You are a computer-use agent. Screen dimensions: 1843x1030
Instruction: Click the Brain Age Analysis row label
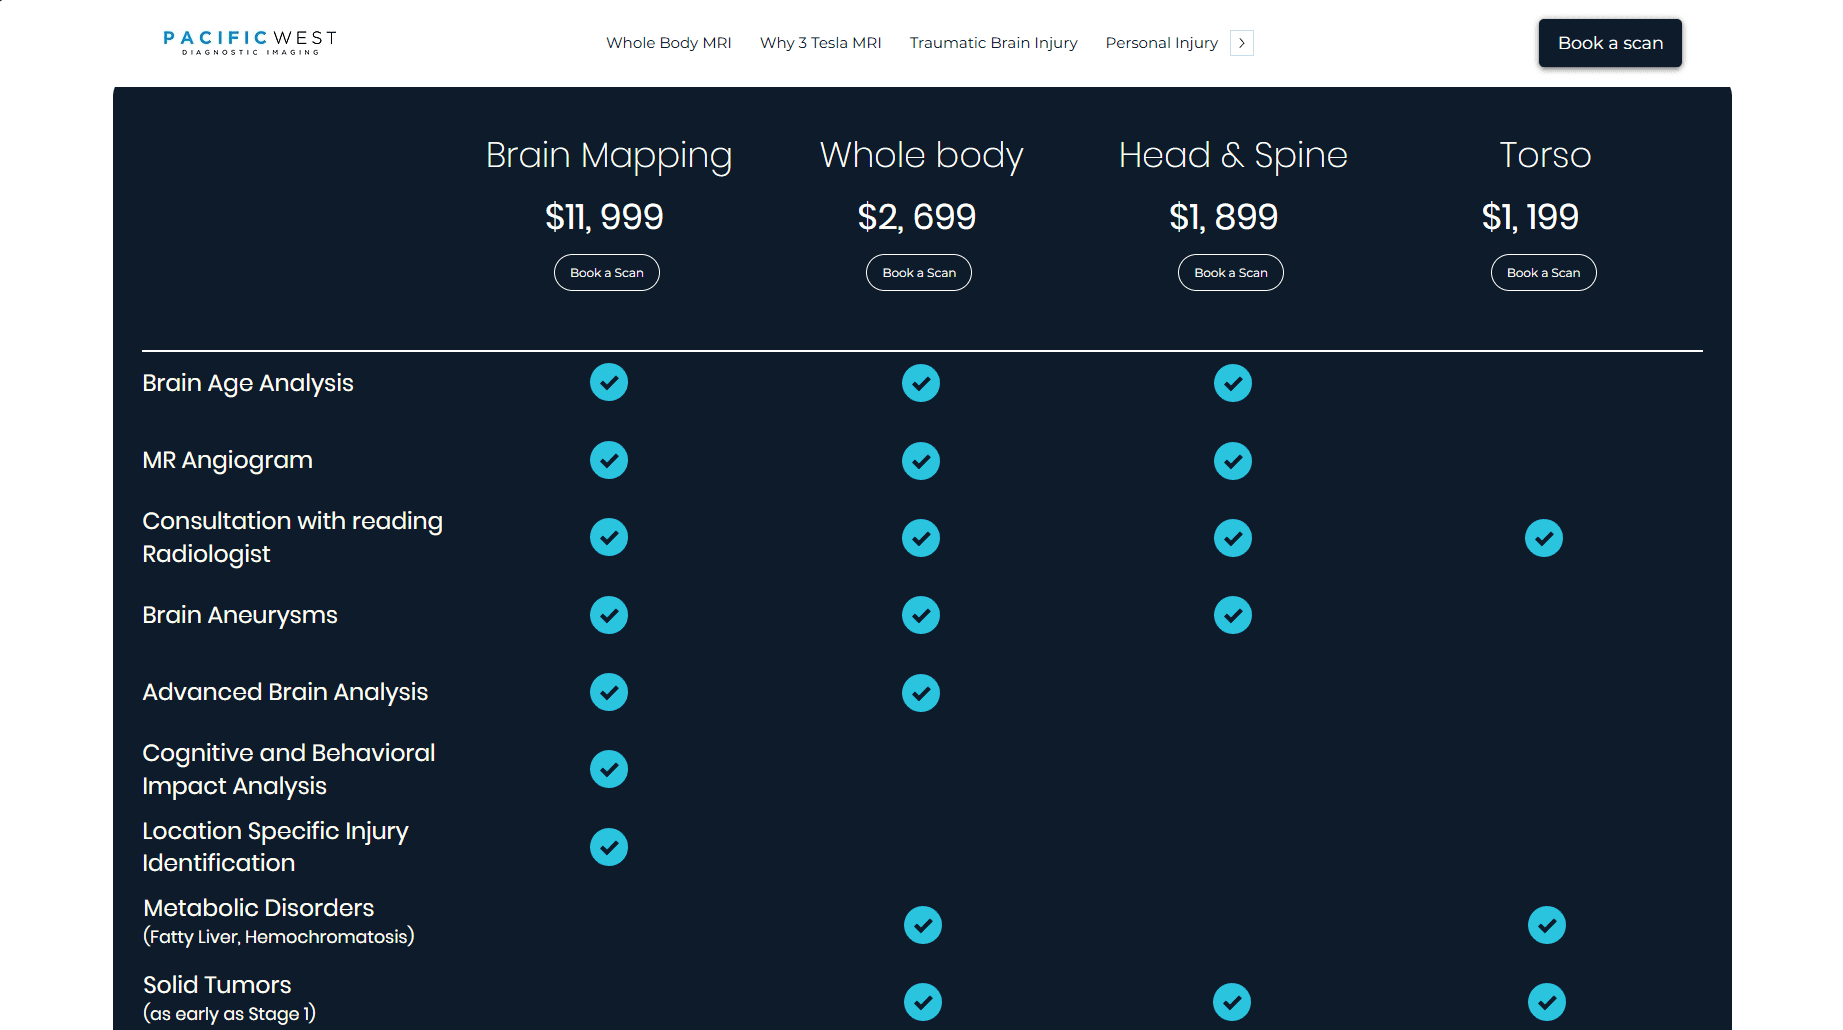248,383
